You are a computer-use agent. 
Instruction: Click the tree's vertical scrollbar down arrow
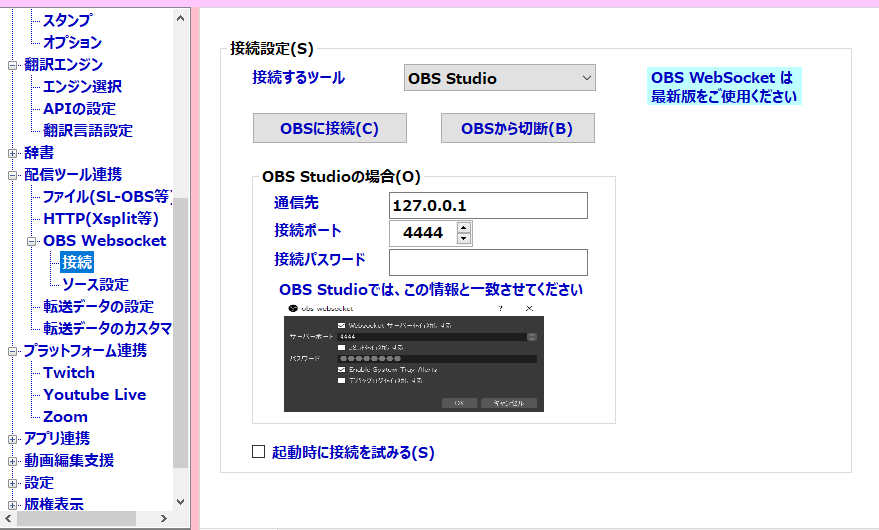click(x=181, y=502)
